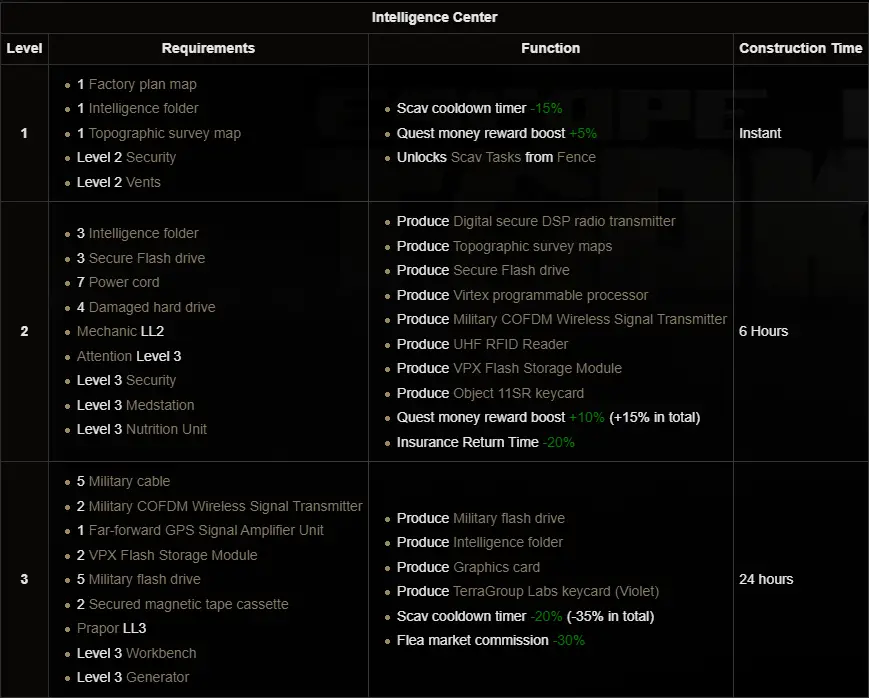Select the Power cord item link
The image size is (869, 698).
(124, 282)
